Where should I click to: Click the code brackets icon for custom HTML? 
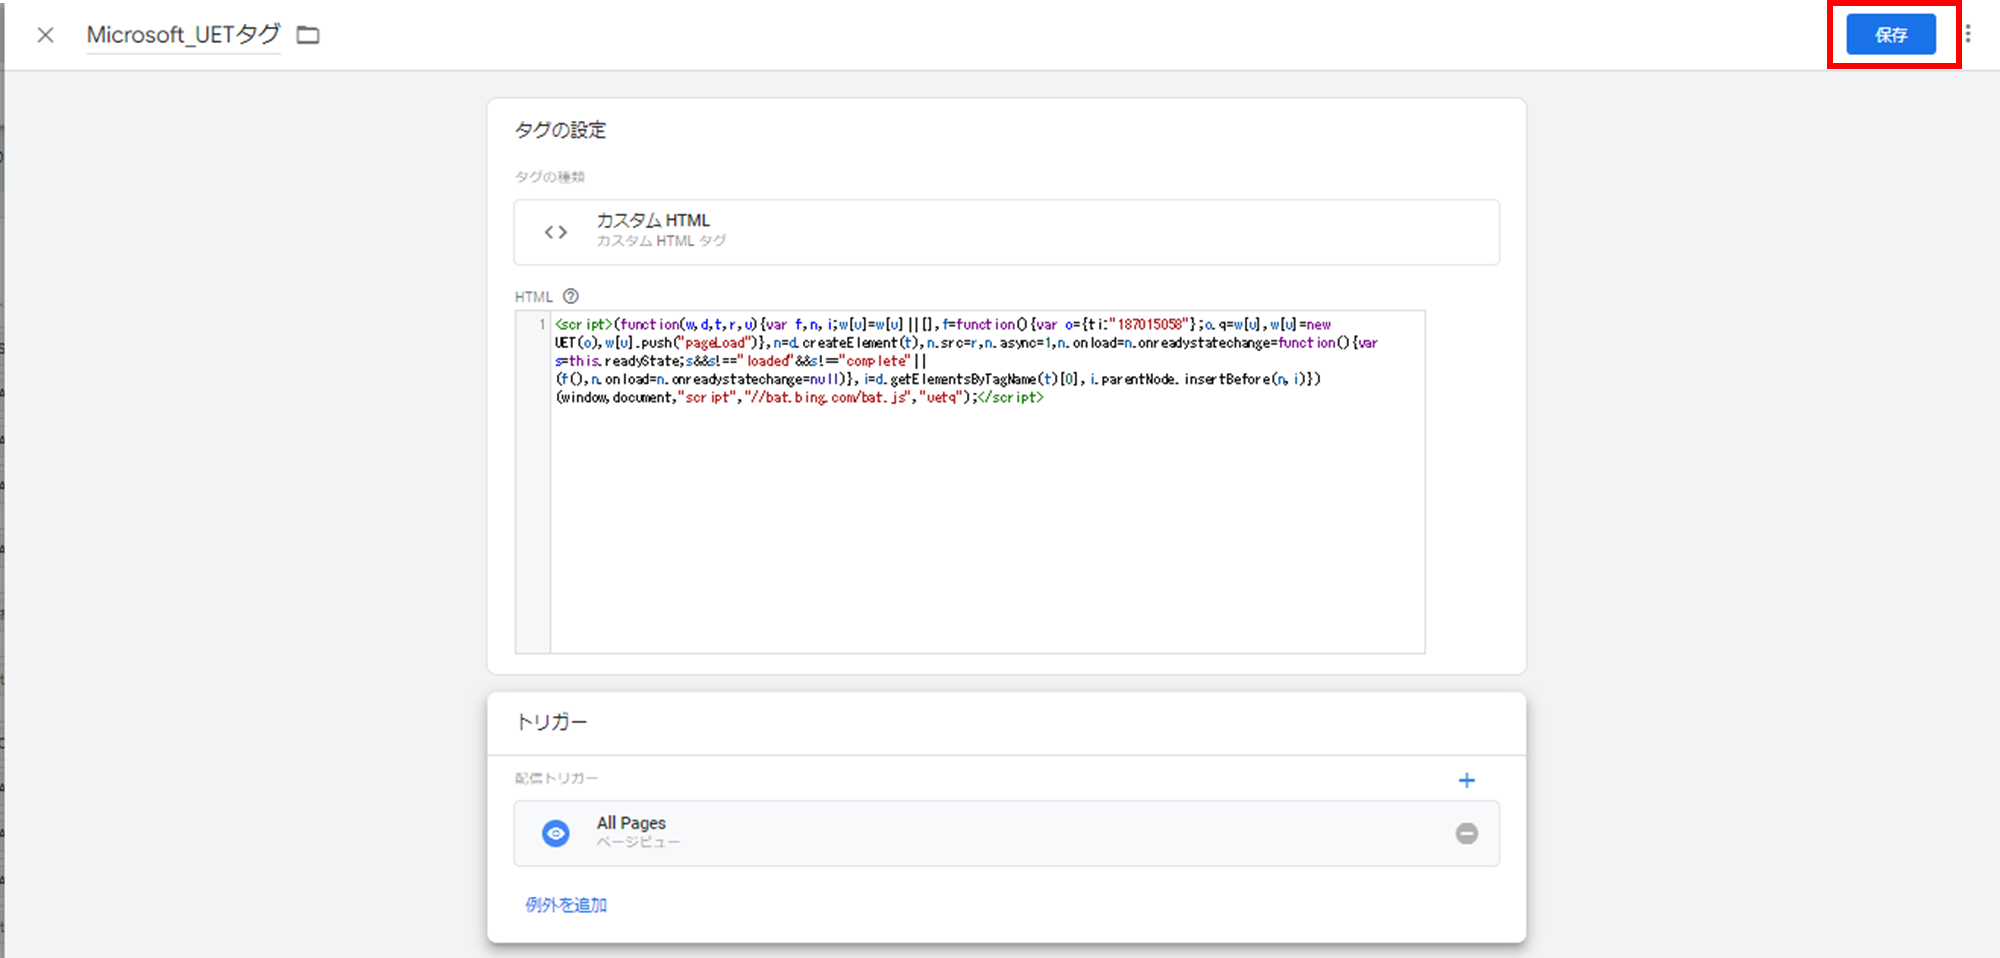click(x=556, y=232)
